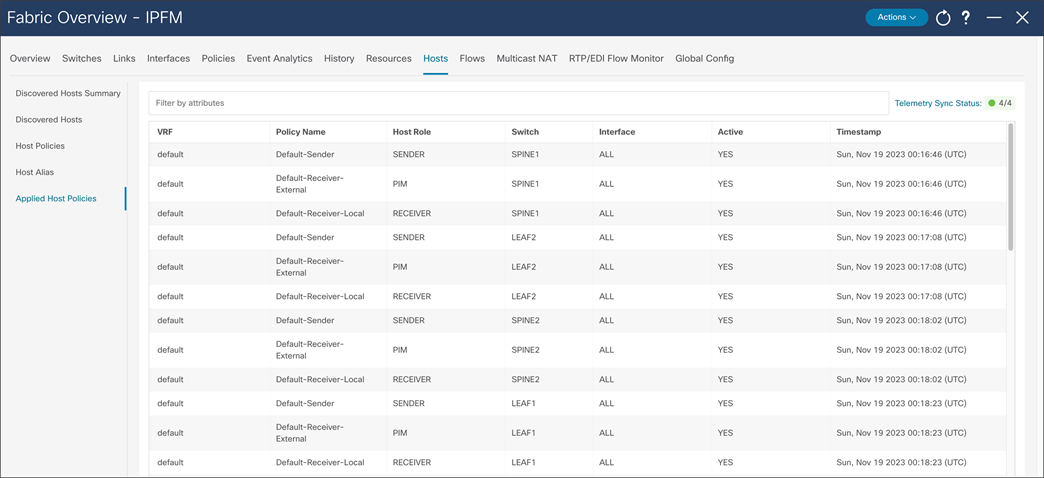Click Default-Sender policy in SPINE2 row
Screen dimensions: 1044x478
pyautogui.click(x=305, y=320)
